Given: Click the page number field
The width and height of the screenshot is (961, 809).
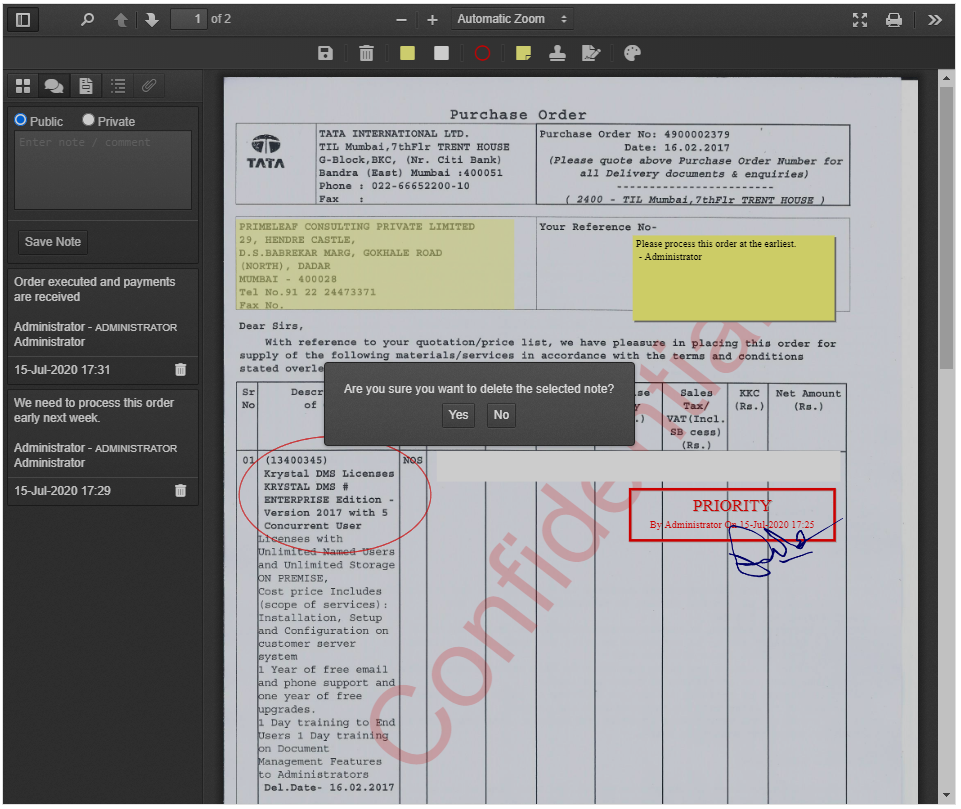Looking at the screenshot, I should pyautogui.click(x=188, y=19).
